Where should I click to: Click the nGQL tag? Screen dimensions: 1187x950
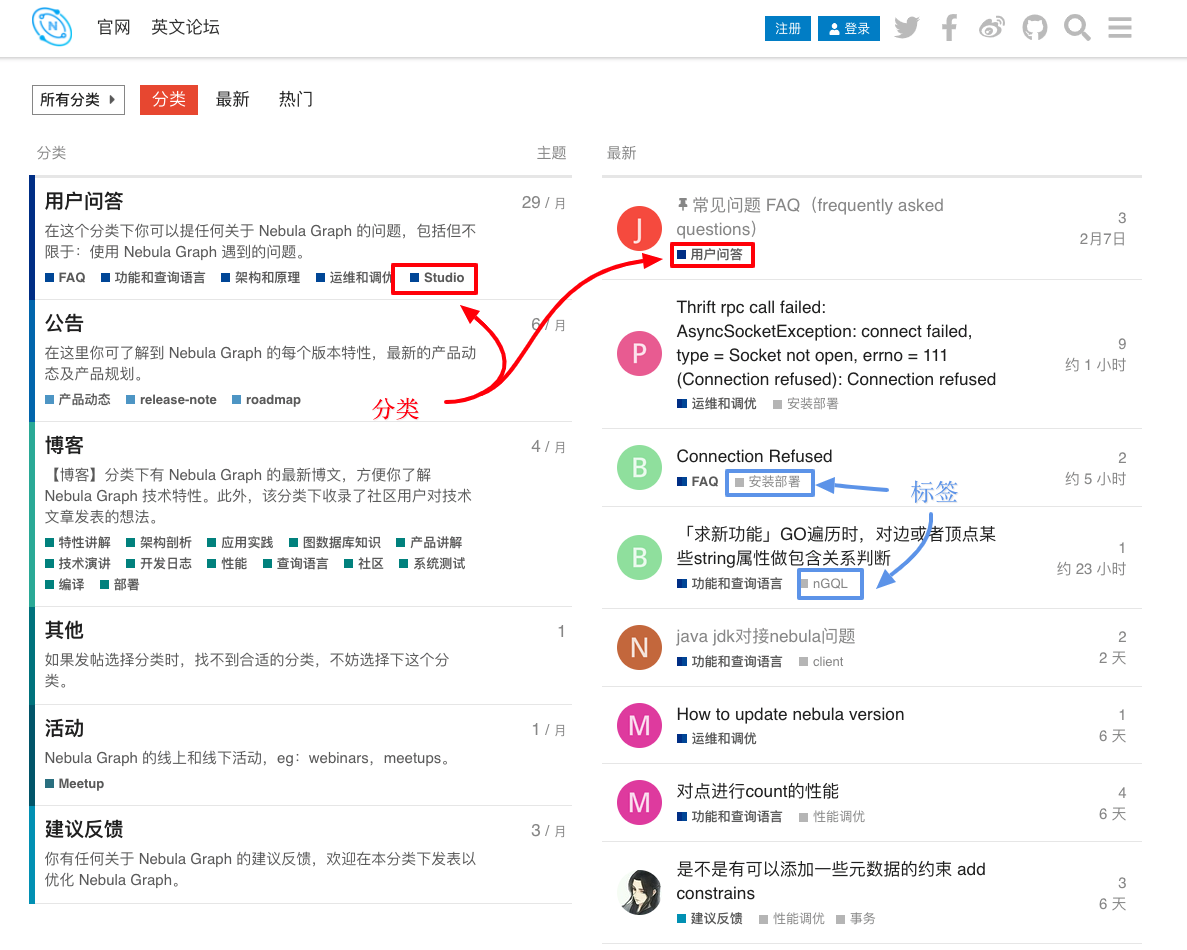[x=824, y=584]
